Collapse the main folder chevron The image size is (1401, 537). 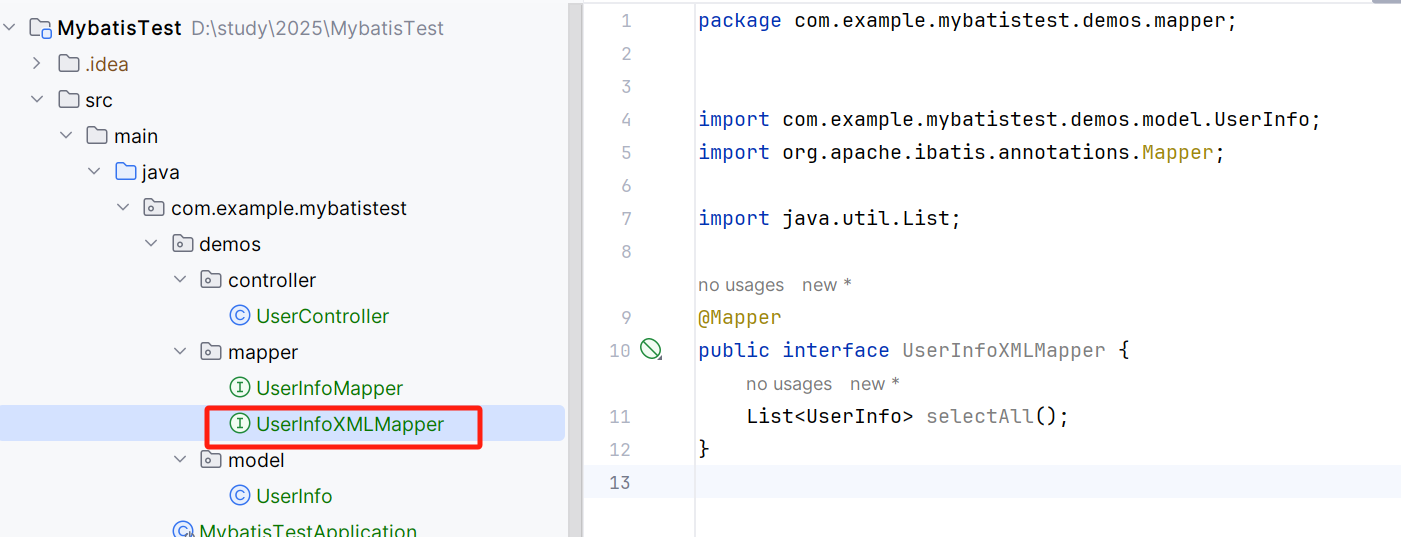point(66,136)
